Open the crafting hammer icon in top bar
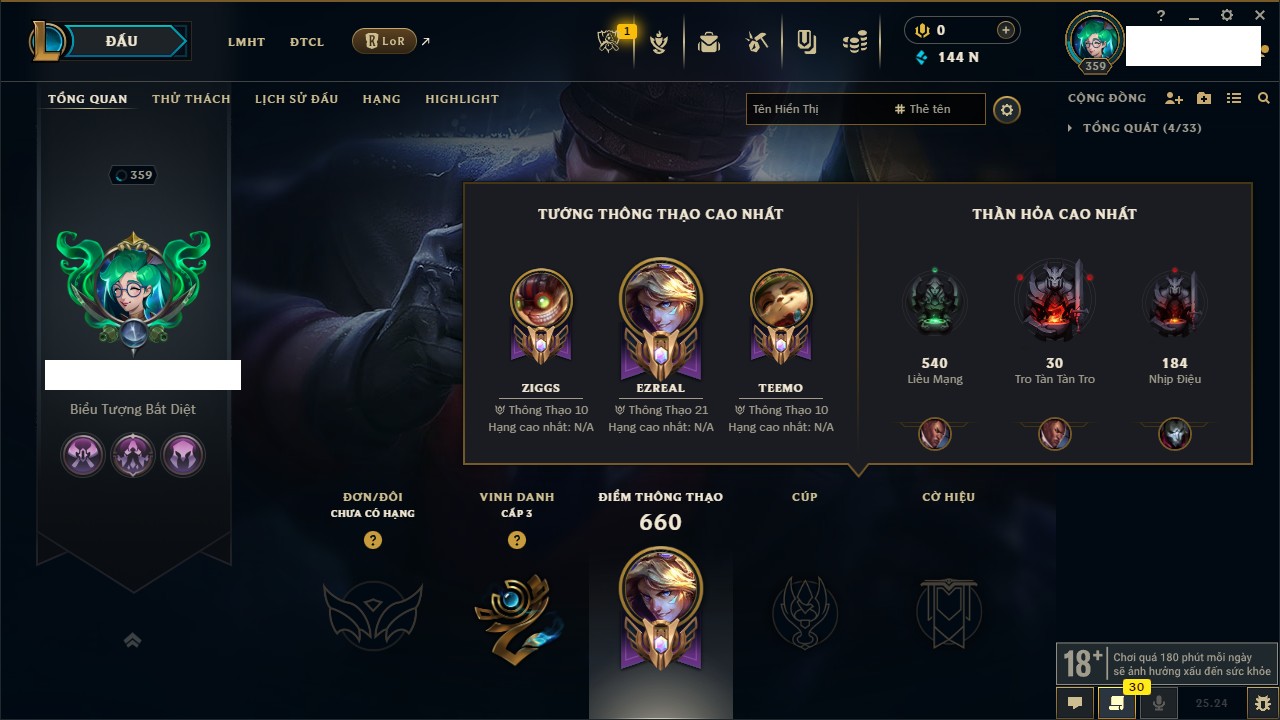This screenshot has width=1280, height=720. coord(757,42)
